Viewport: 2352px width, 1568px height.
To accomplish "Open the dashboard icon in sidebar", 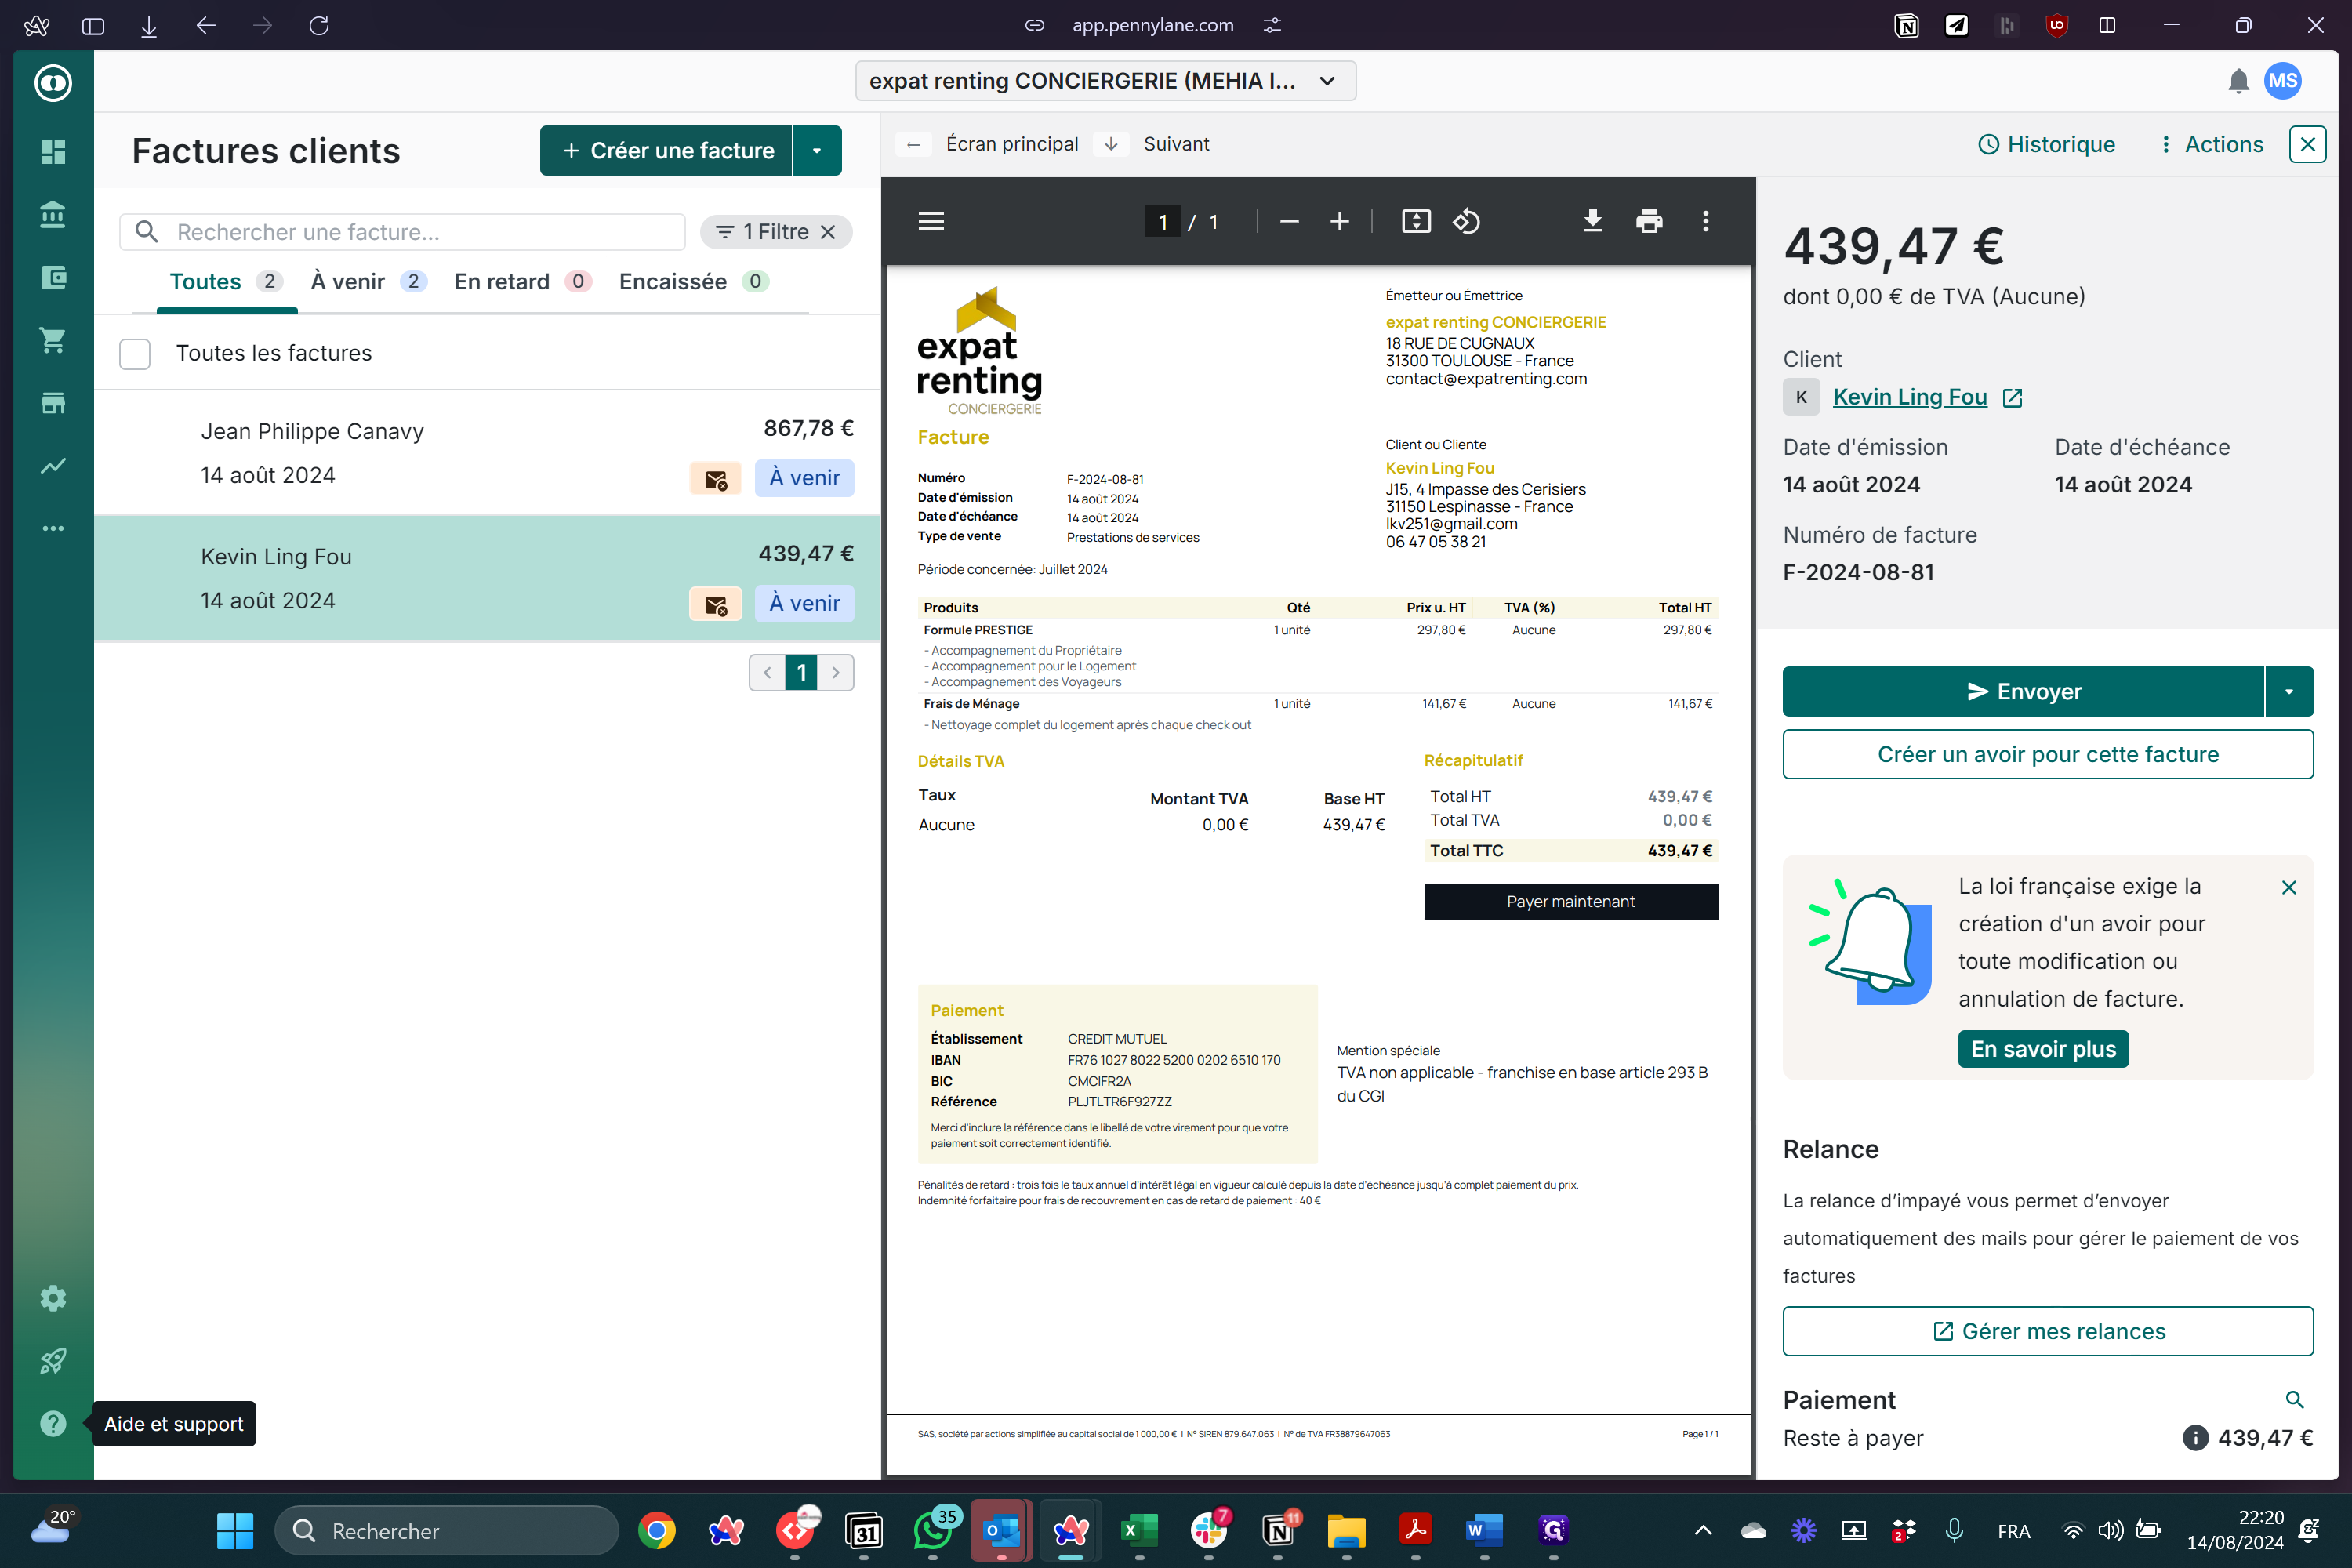I will [53, 152].
